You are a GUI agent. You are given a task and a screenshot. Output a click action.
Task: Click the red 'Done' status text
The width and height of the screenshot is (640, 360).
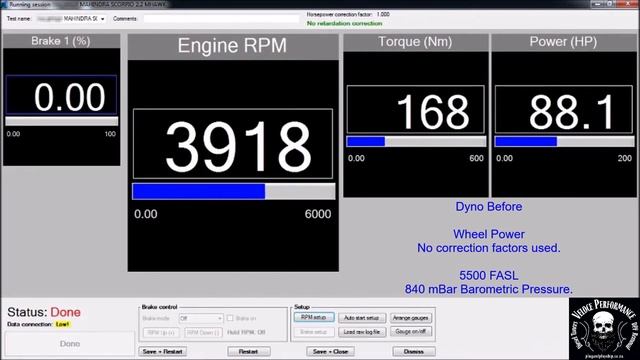(x=65, y=312)
